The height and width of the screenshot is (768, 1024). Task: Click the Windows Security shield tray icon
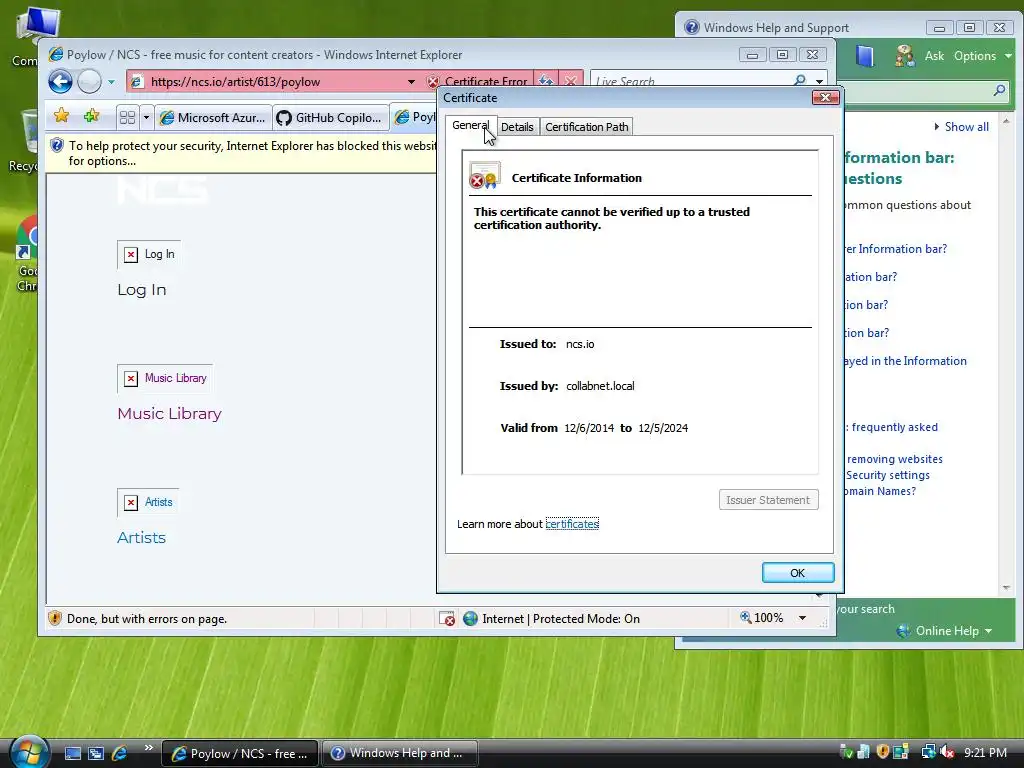point(883,752)
